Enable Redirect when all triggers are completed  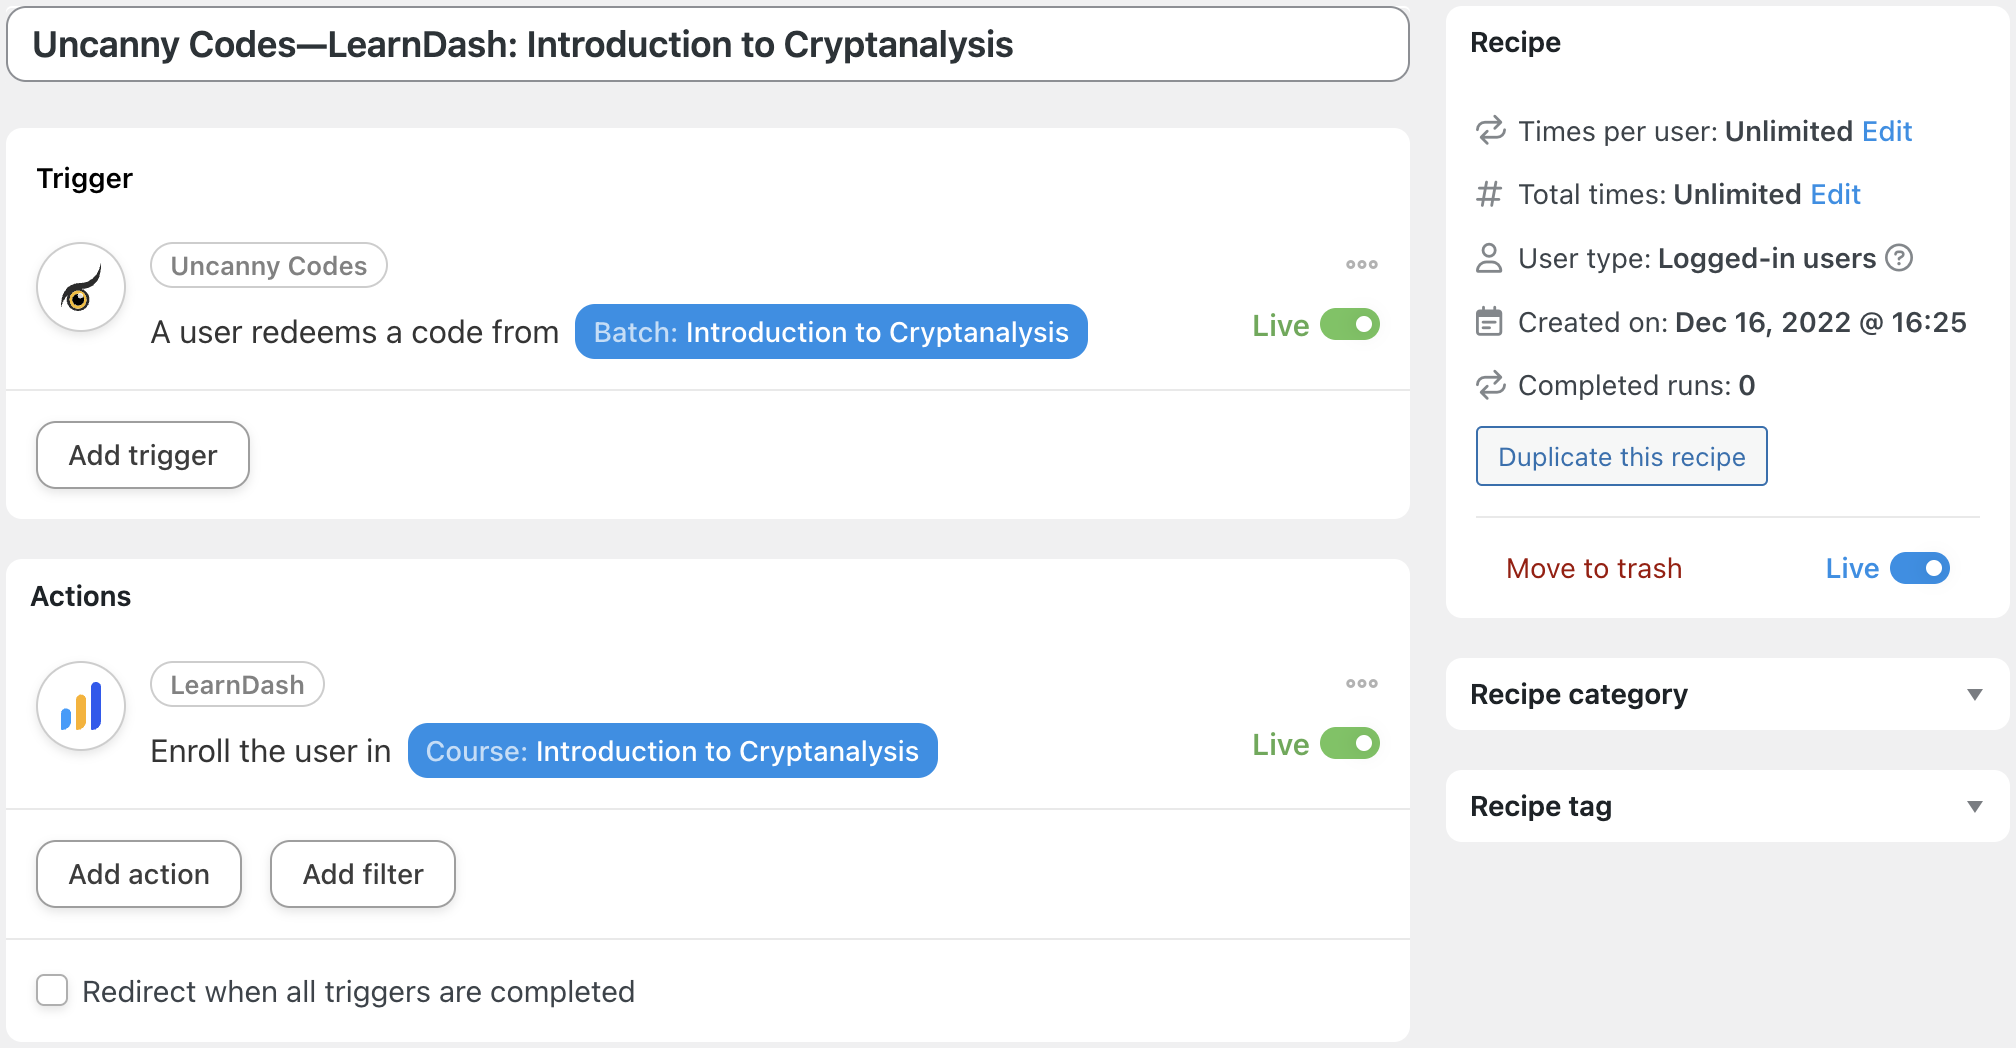[x=51, y=990]
